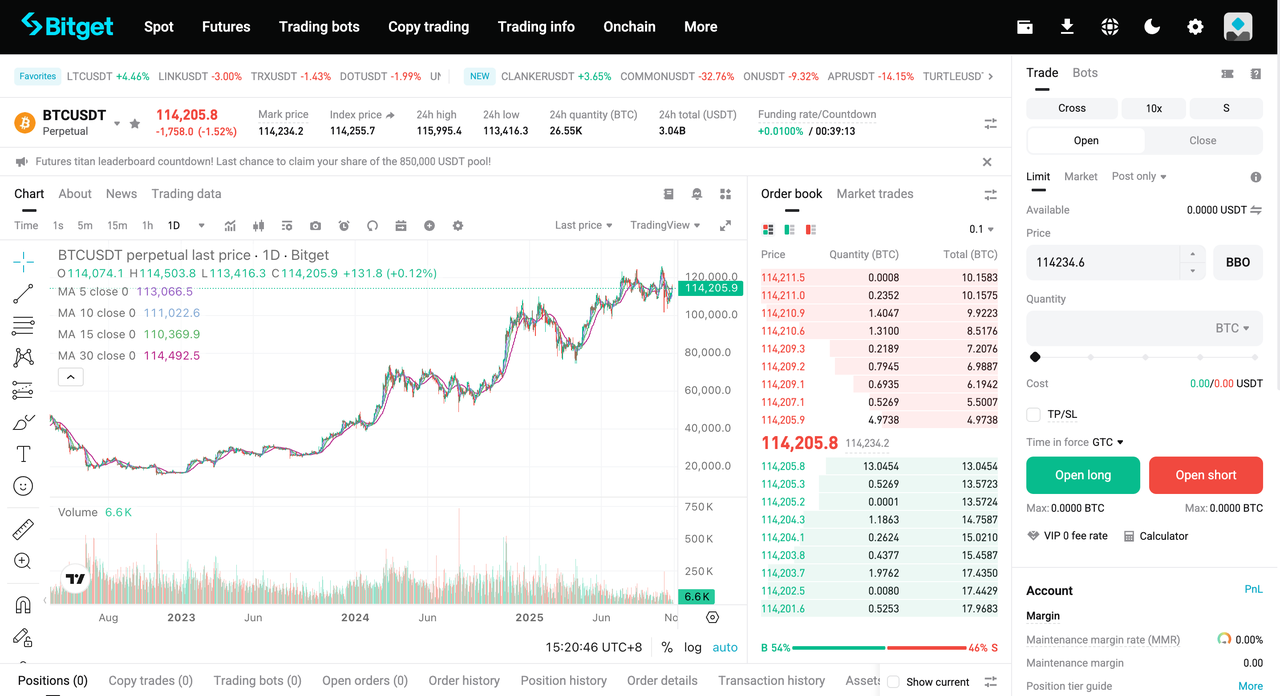The height and width of the screenshot is (696, 1280).
Task: Pick the text annotation tool
Action: 21,454
